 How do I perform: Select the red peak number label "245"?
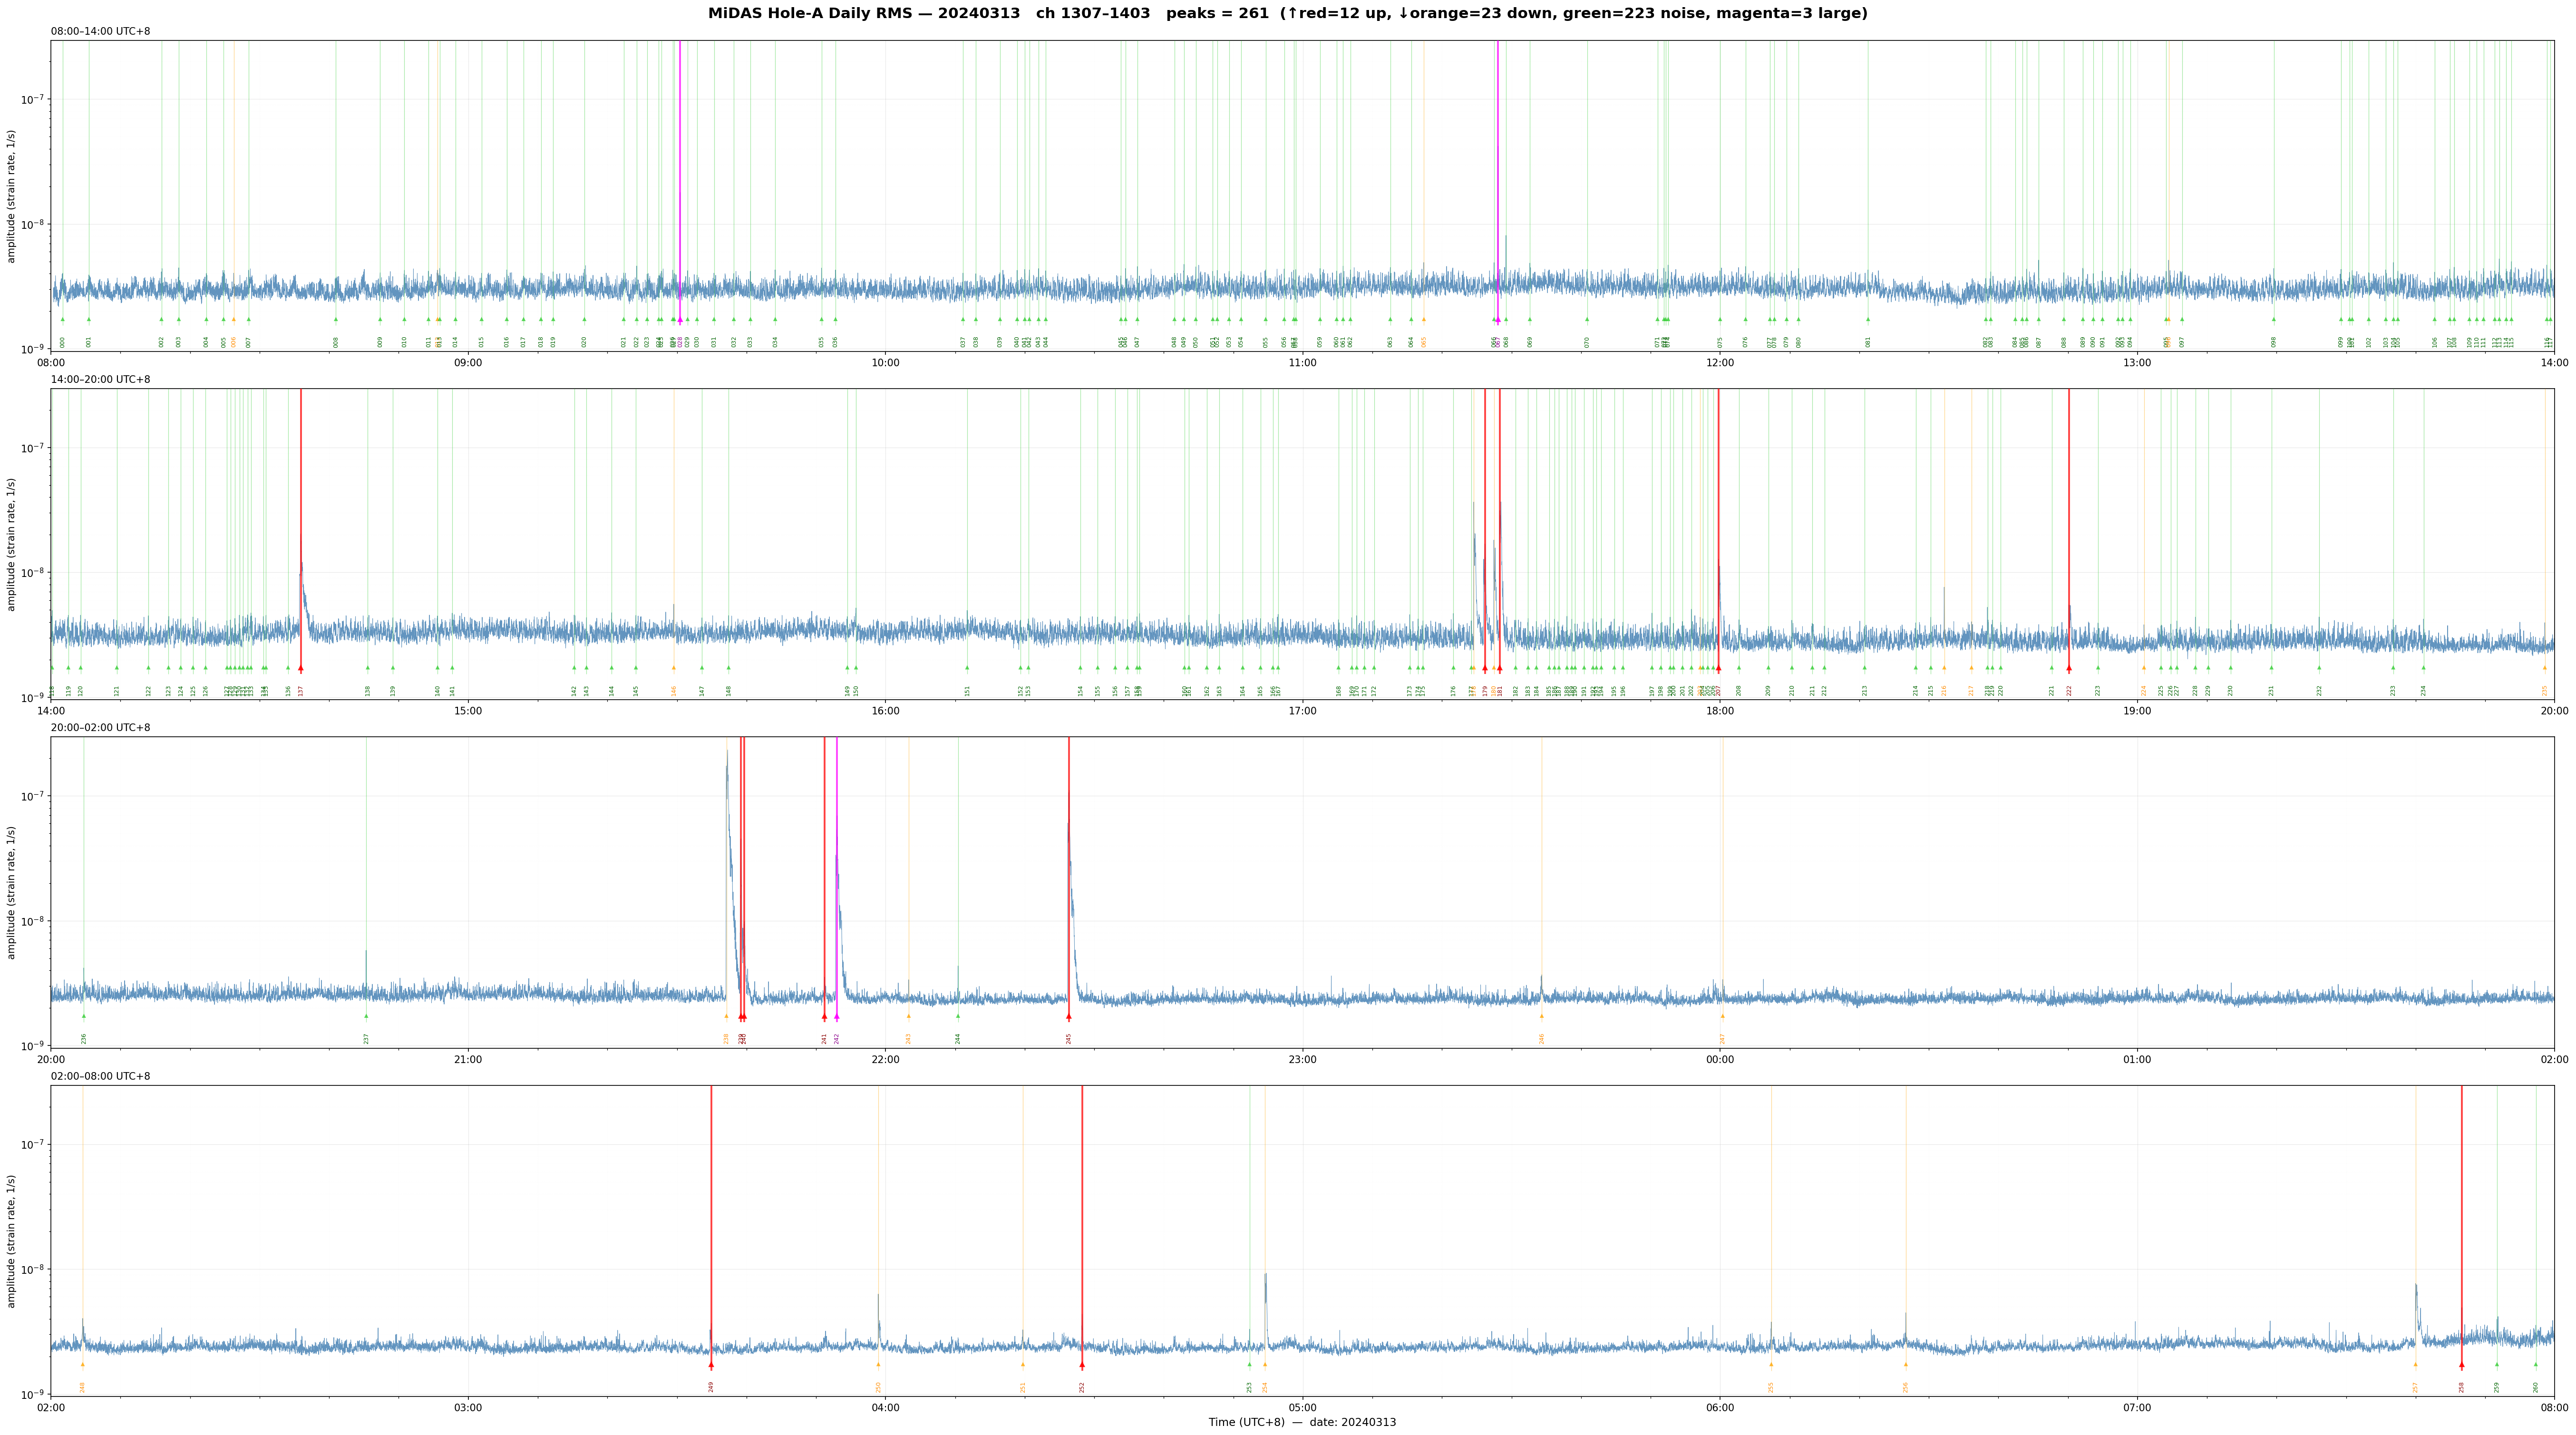pyautogui.click(x=1069, y=1039)
